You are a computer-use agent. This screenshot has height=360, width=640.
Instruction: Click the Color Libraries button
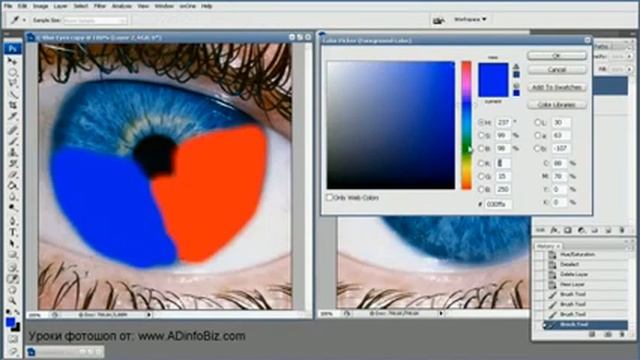click(557, 105)
